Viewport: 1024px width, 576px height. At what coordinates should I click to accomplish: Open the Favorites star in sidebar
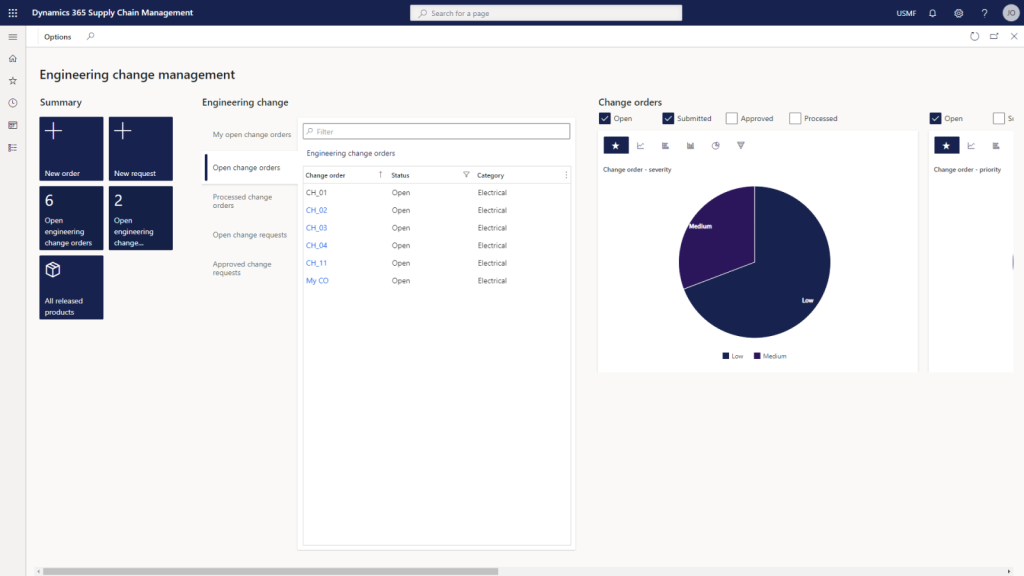(x=13, y=80)
